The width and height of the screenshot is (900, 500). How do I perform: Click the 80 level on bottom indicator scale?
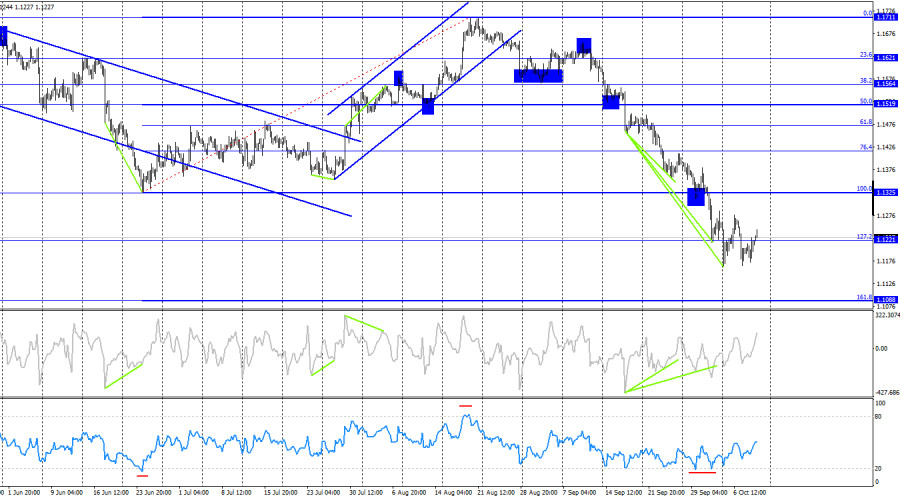(878, 417)
